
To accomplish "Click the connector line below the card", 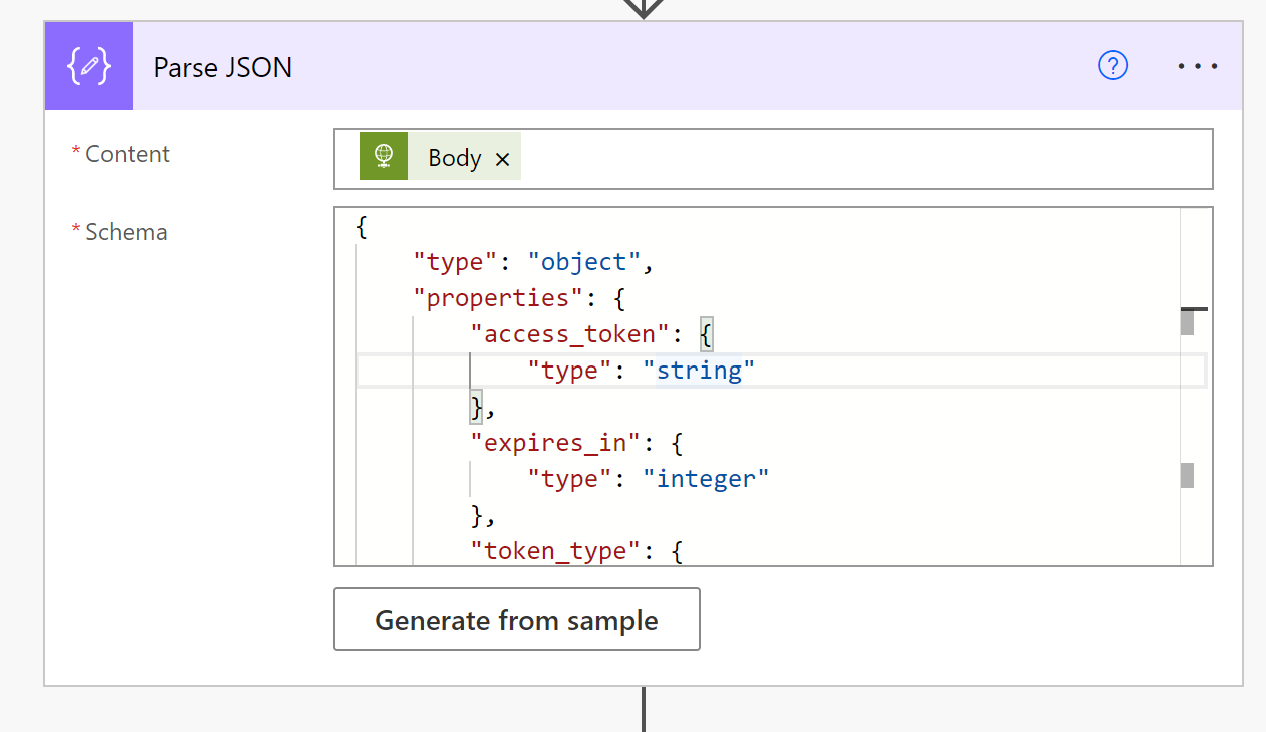I will [643, 708].
